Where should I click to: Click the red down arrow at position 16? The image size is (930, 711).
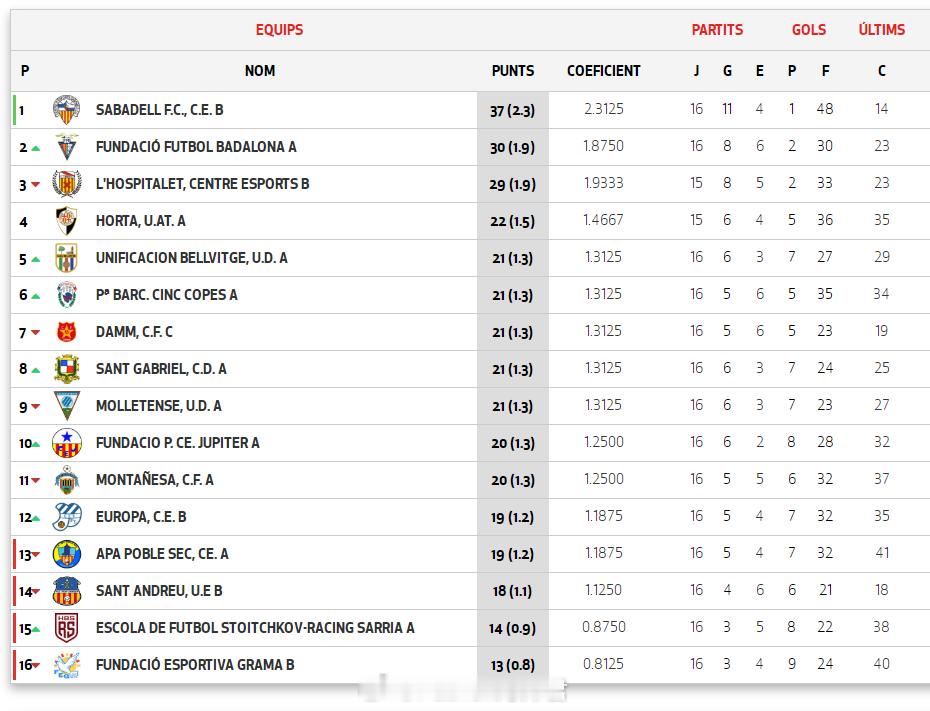pos(36,666)
